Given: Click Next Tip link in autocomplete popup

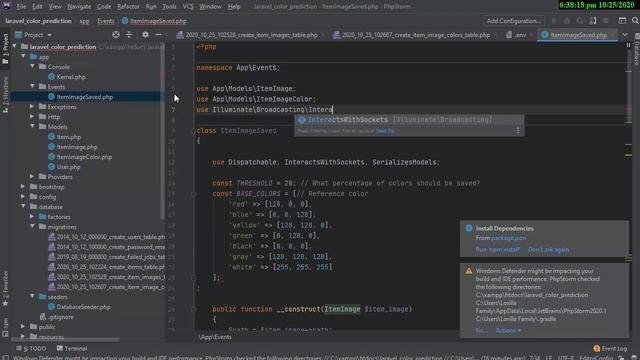Looking at the screenshot, I should point(385,131).
